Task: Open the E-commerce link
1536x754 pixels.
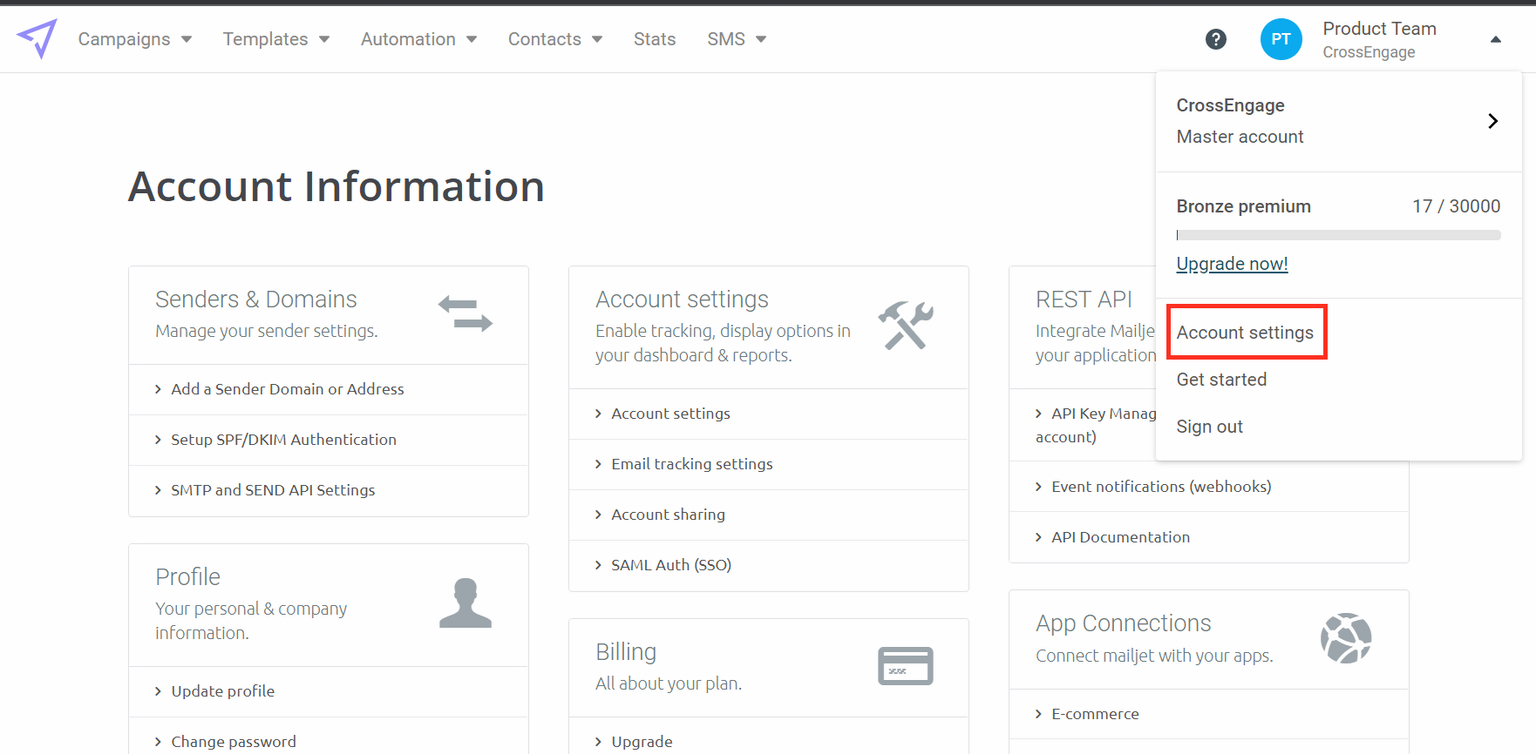Action: (1095, 714)
